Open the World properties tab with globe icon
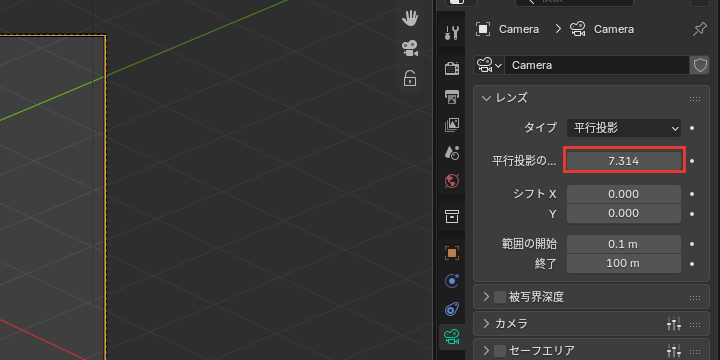This screenshot has width=720, height=360. coord(452,181)
